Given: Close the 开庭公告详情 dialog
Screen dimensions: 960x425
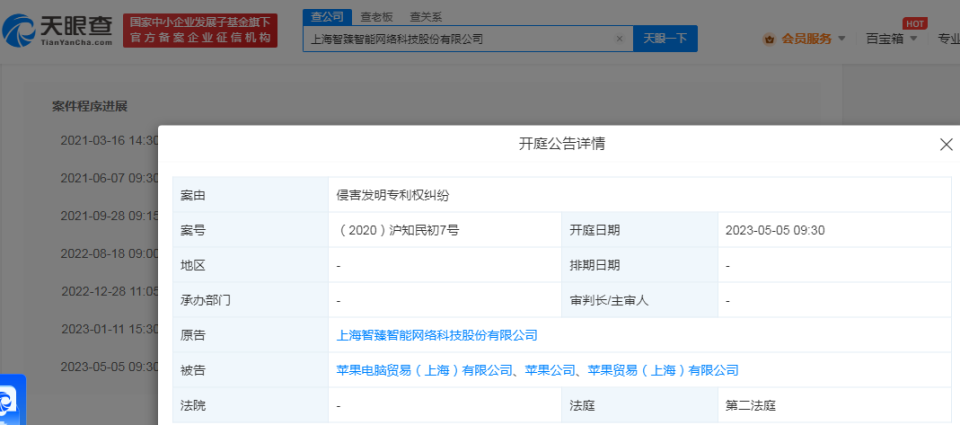Looking at the screenshot, I should pyautogui.click(x=946, y=145).
